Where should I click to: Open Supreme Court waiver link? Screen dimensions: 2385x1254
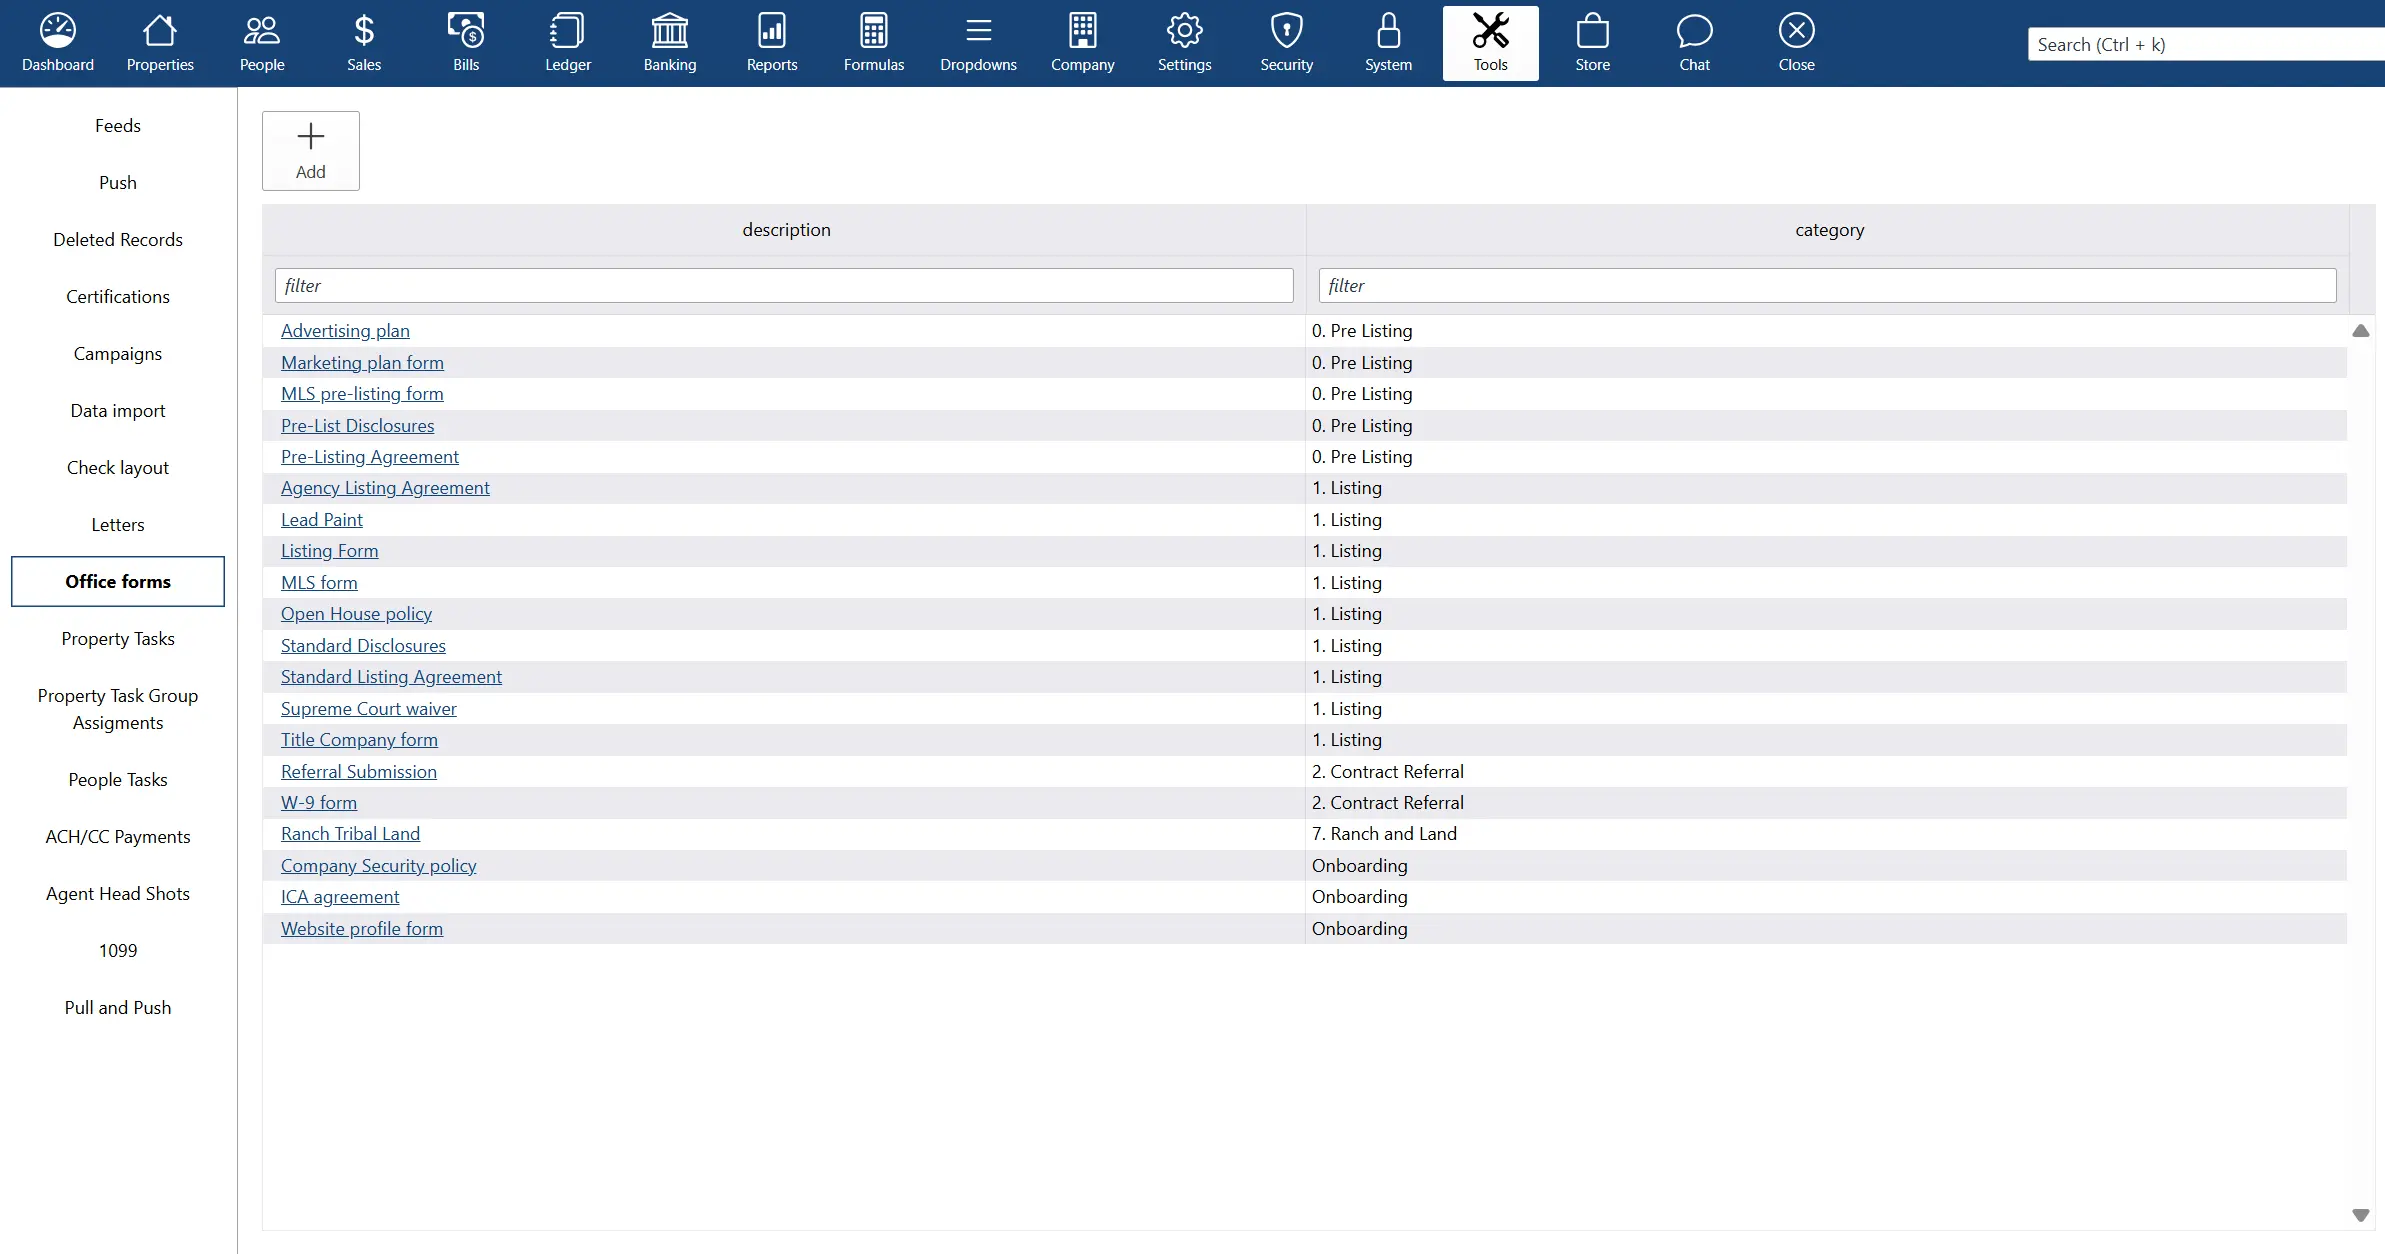point(369,709)
